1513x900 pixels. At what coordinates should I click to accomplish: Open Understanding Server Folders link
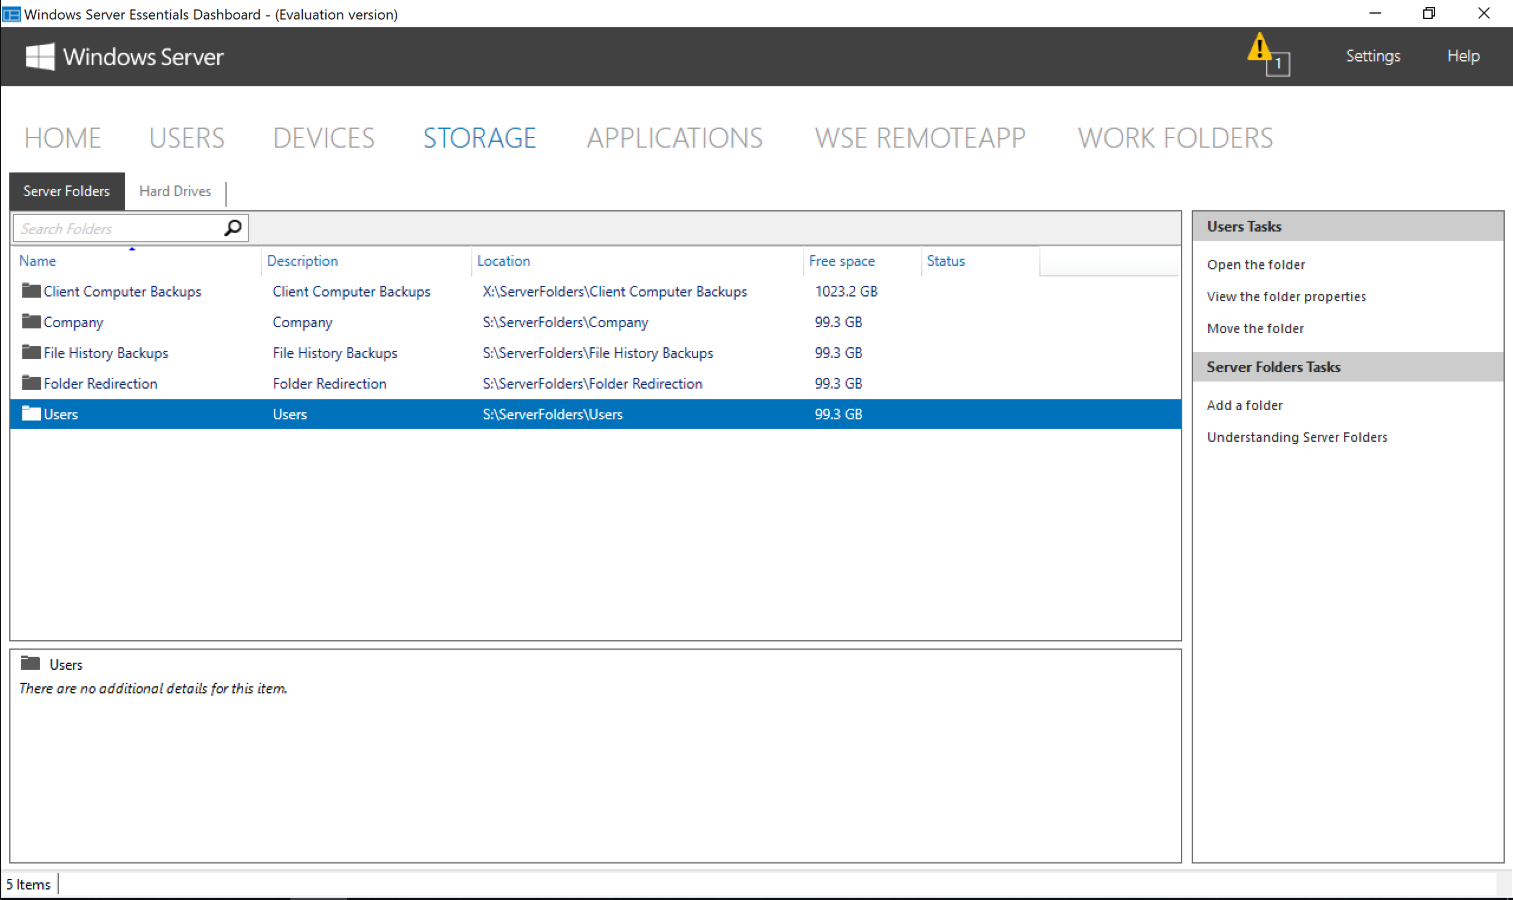[1297, 437]
